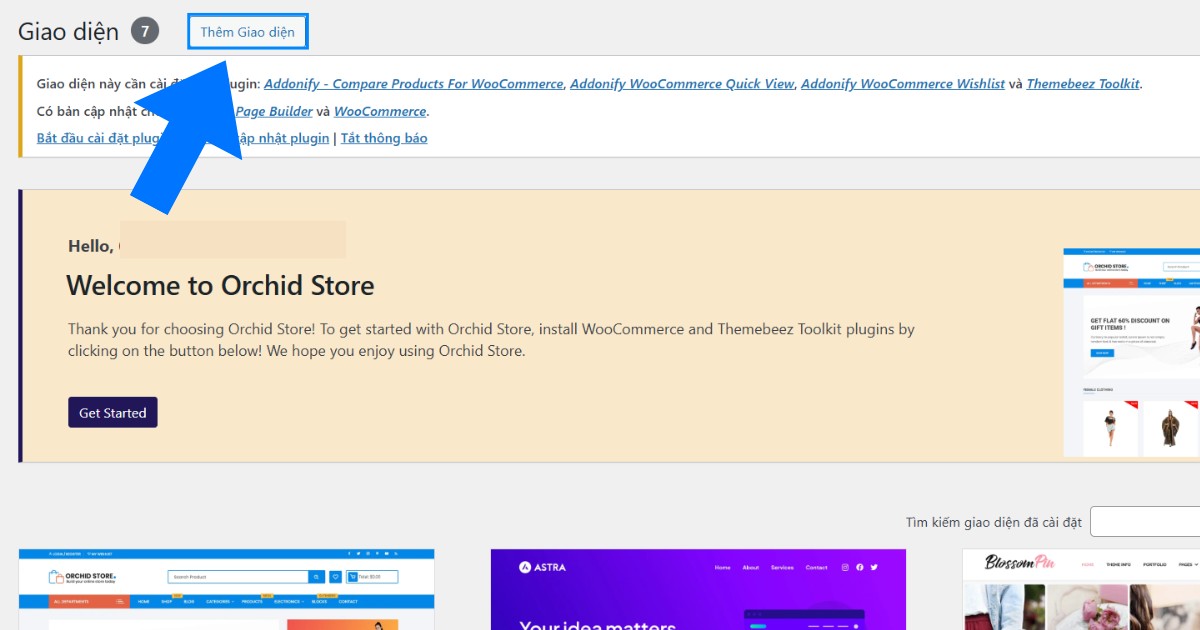Screen dimensions: 1200x630
Task: Open the Themebeez Toolkit plugin link
Action: (1082, 84)
